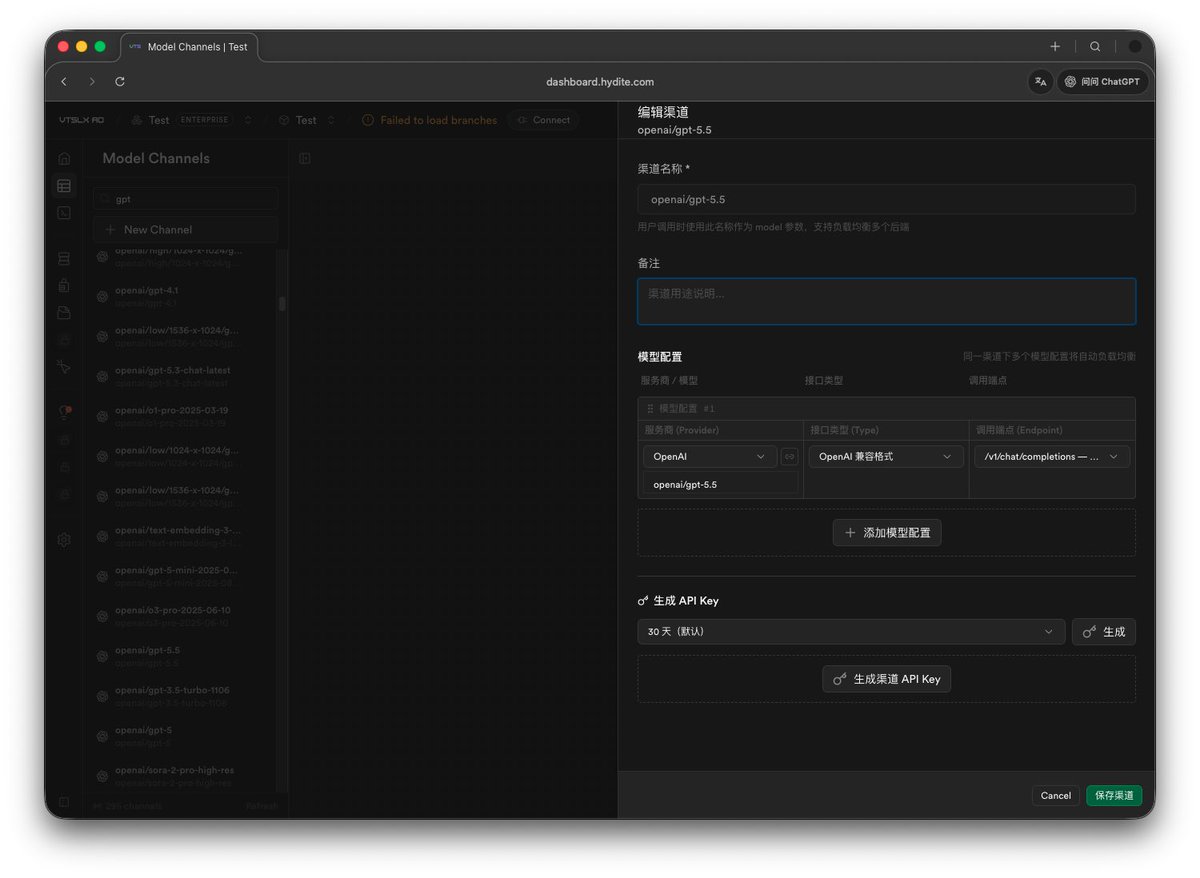The width and height of the screenshot is (1200, 878).
Task: Click the OpenAI logo beside openai/gpt-4.1
Action: click(x=102, y=297)
